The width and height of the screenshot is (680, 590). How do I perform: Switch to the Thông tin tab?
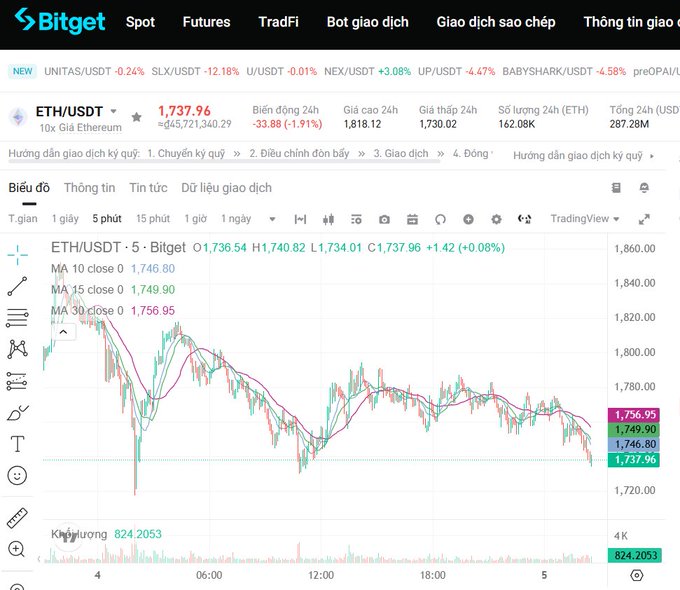89,188
